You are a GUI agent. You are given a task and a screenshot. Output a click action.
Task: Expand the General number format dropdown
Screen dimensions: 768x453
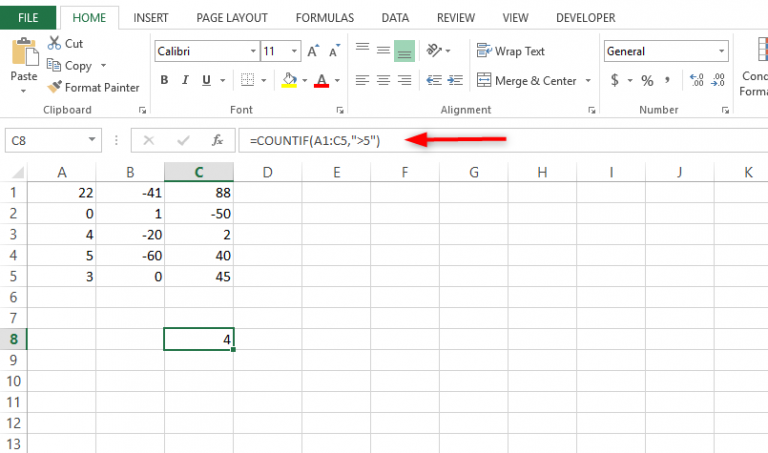pyautogui.click(x=721, y=51)
